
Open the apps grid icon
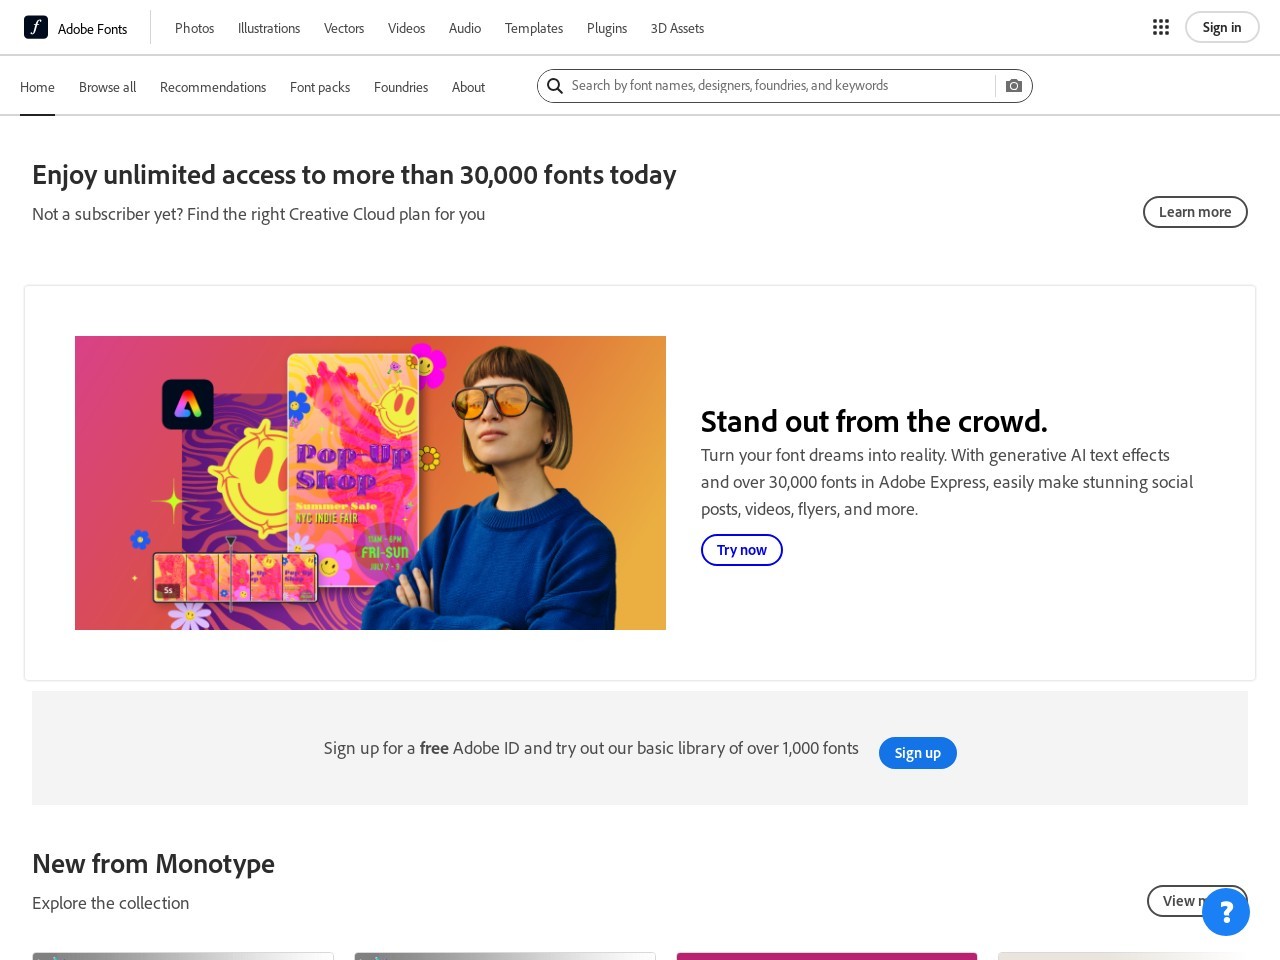tap(1161, 28)
